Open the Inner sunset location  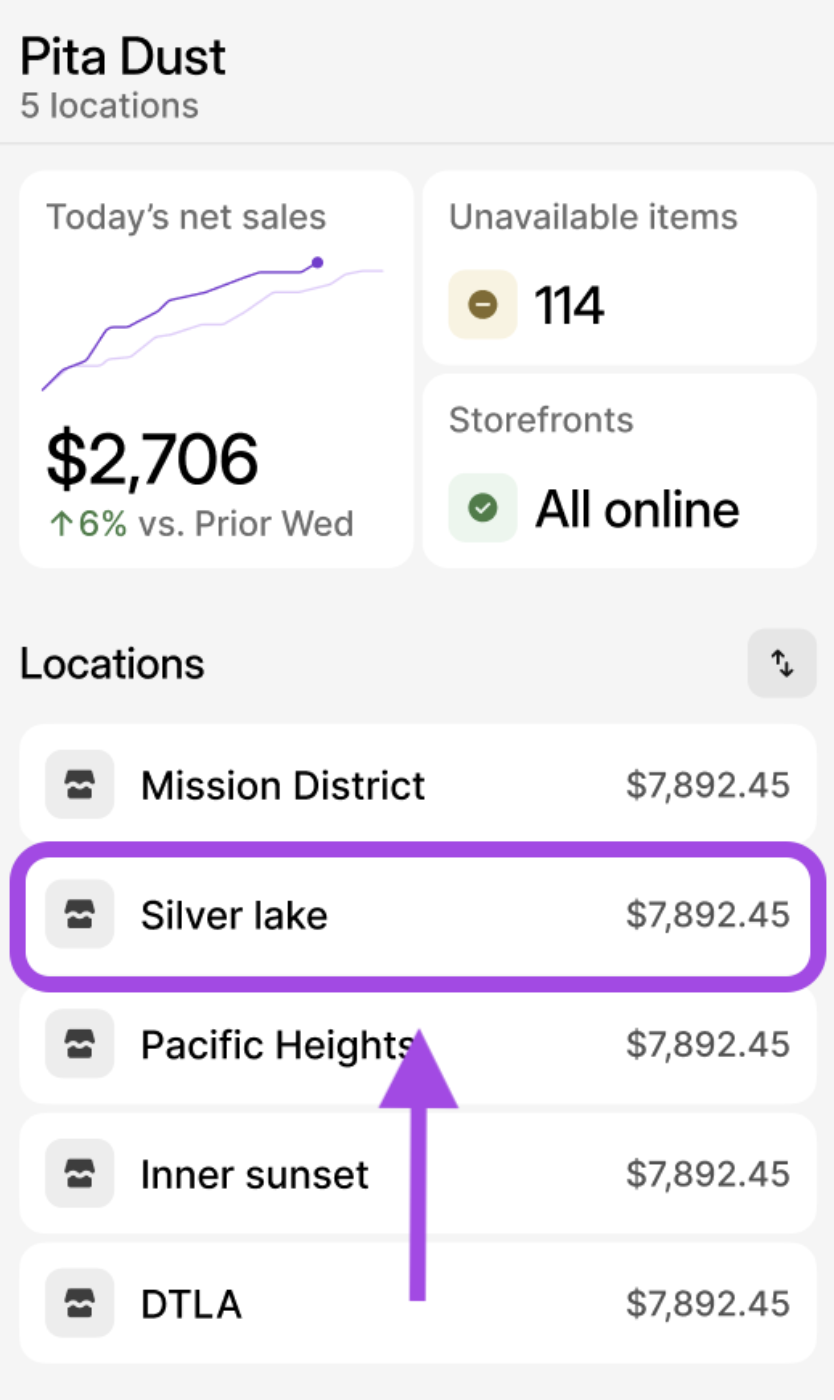(417, 1174)
